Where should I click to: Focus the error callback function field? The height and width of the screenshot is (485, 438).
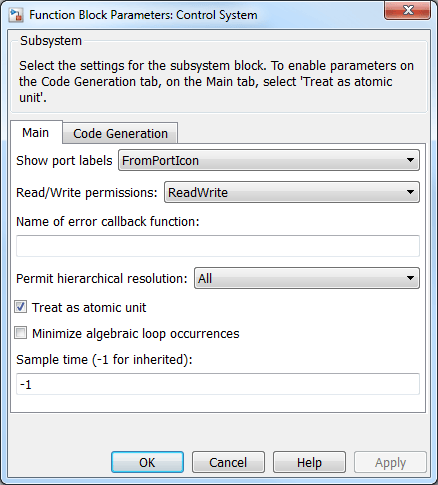click(x=218, y=246)
